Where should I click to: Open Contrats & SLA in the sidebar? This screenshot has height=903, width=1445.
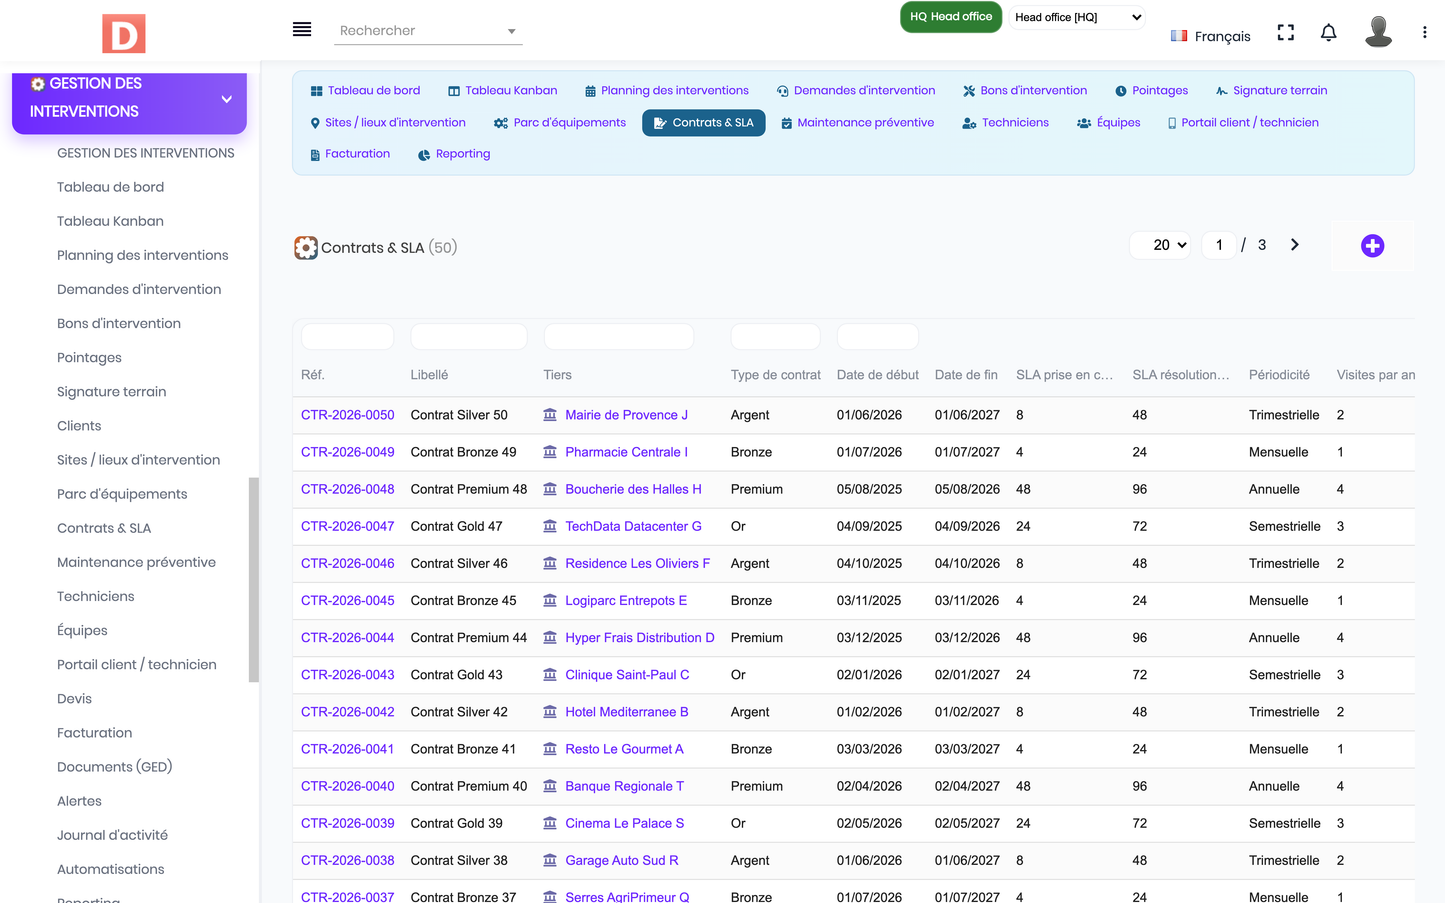click(x=104, y=528)
